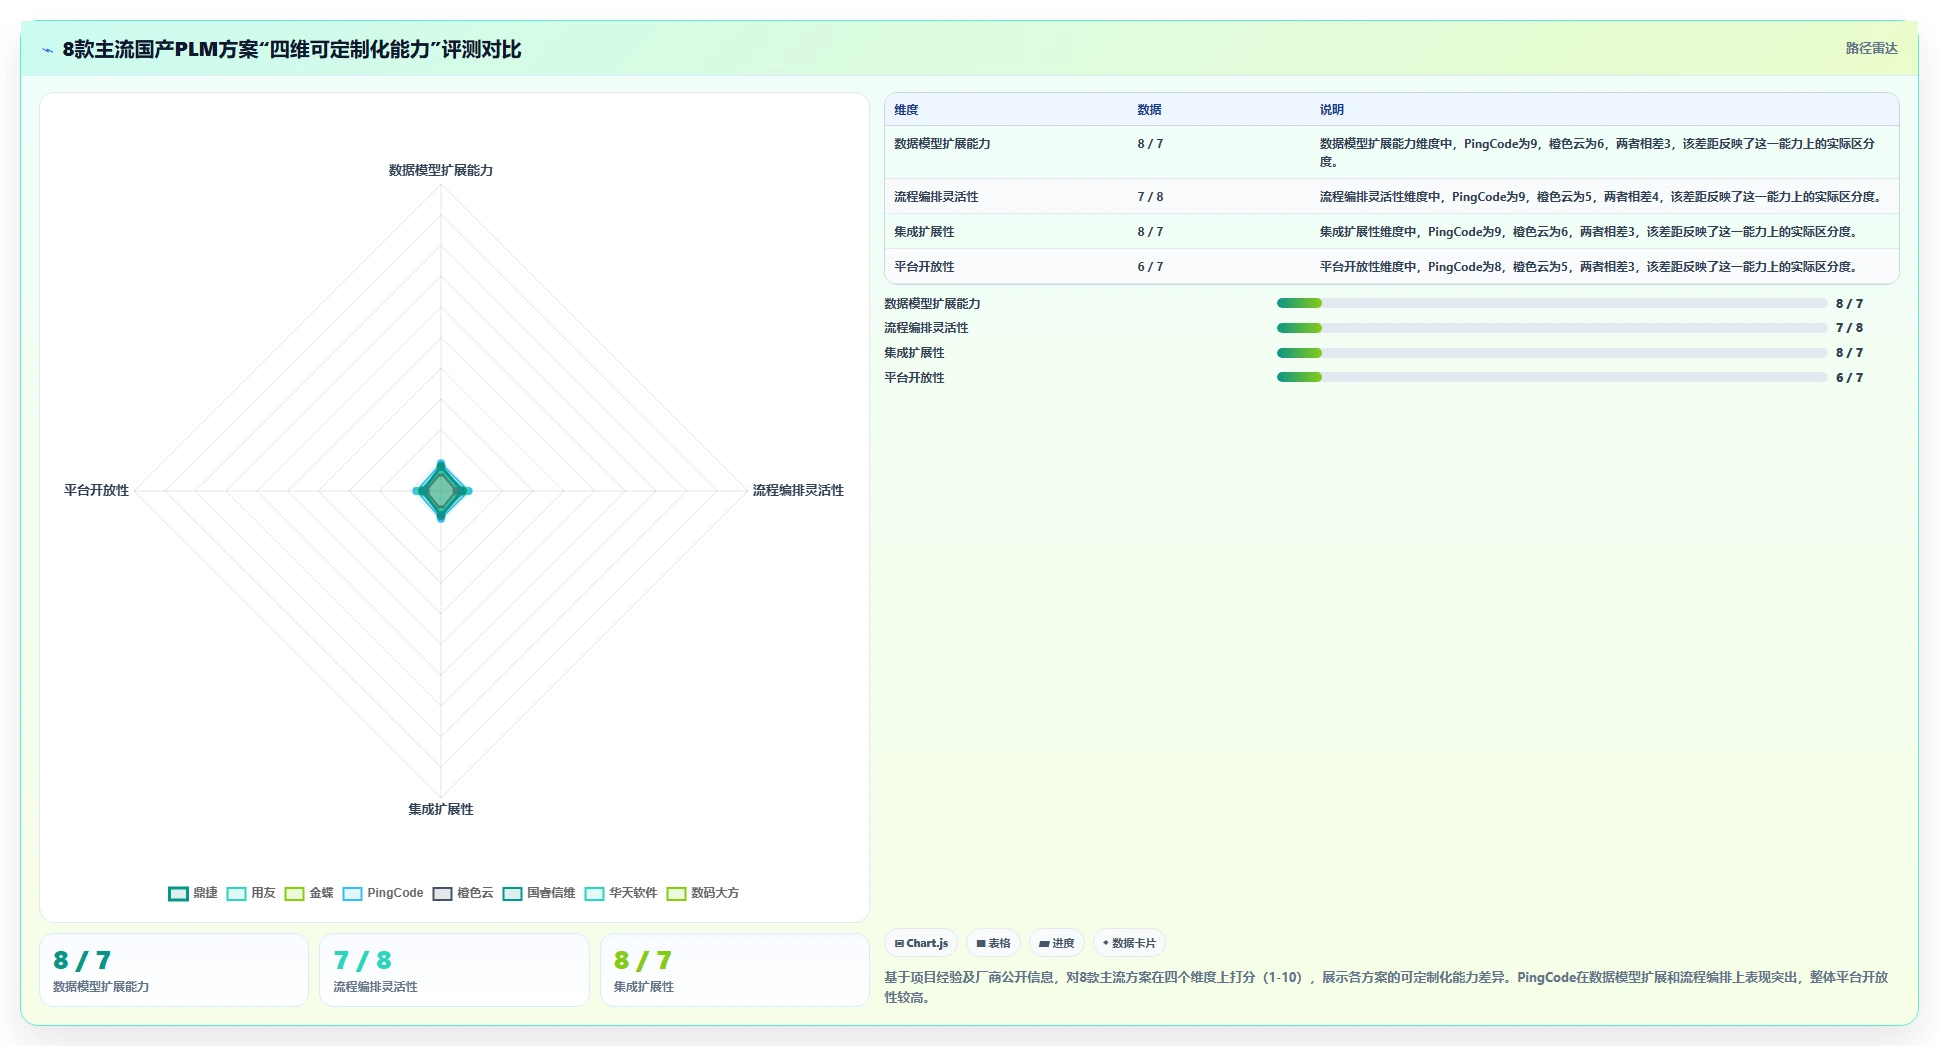The image size is (1939, 1046).
Task: Select the 数据模型扩展能力 table row cell
Action: coord(942,144)
